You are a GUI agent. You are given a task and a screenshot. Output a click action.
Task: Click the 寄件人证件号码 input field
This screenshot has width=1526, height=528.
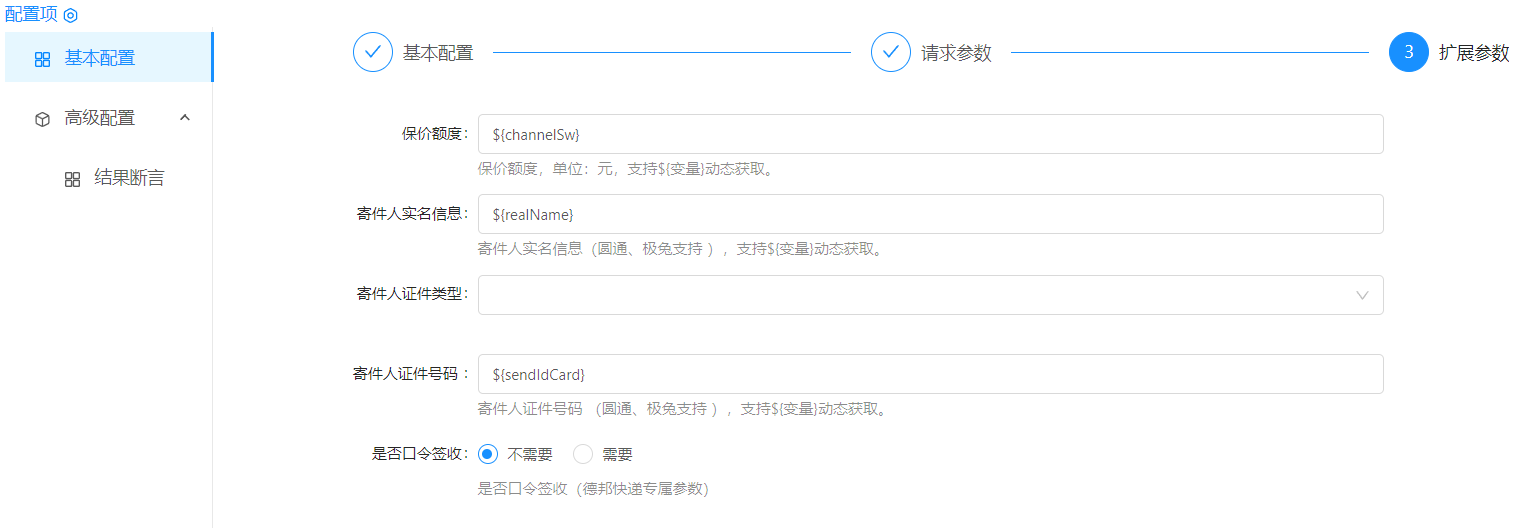pos(930,374)
